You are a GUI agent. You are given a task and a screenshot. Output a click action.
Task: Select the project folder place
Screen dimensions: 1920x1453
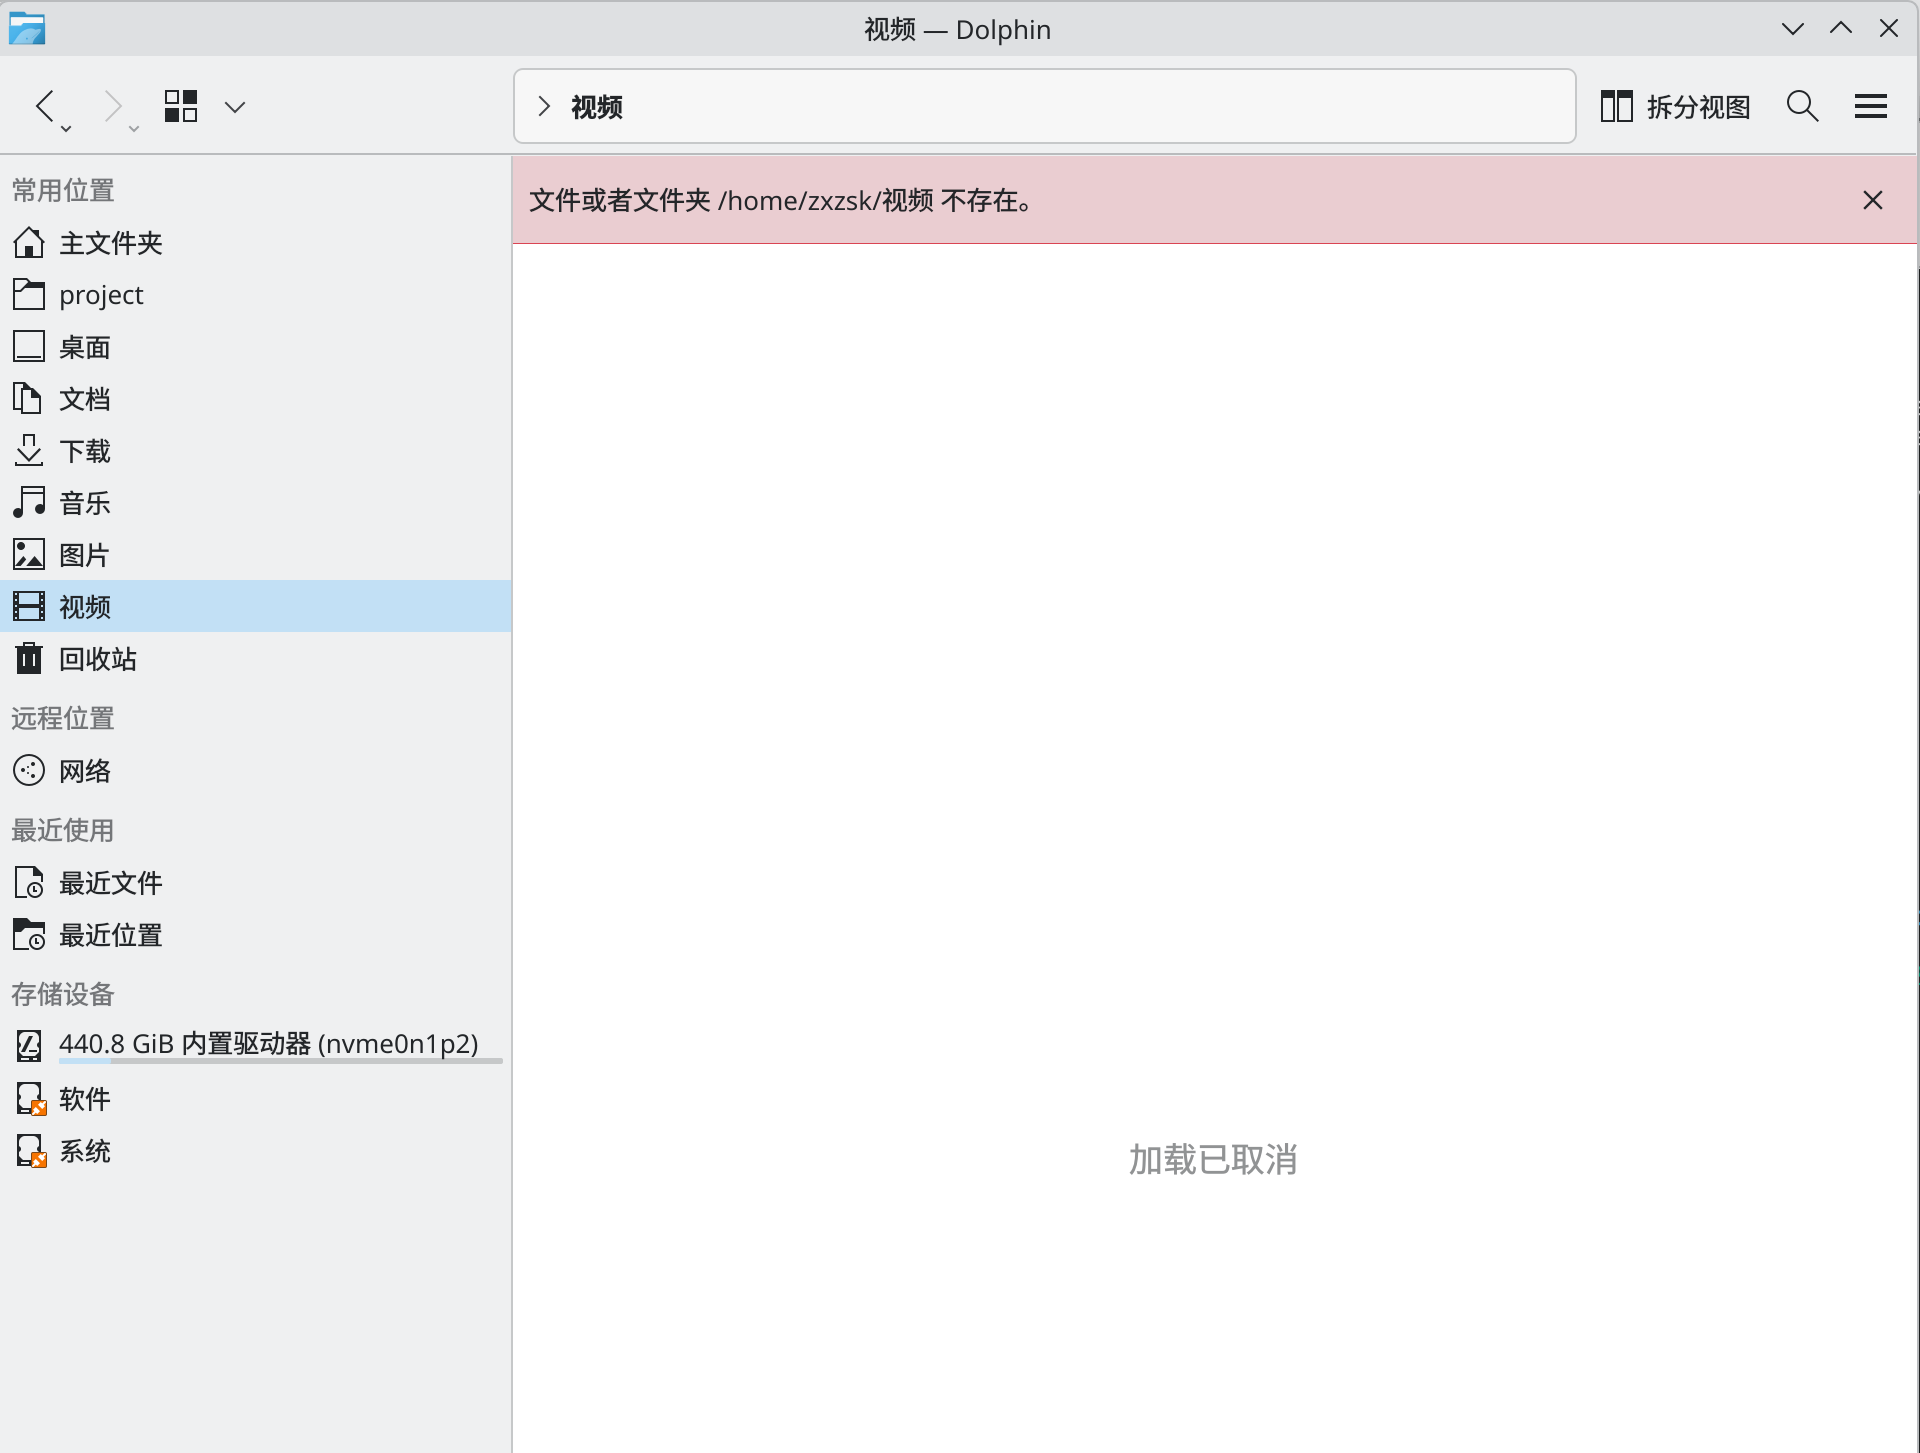point(100,295)
